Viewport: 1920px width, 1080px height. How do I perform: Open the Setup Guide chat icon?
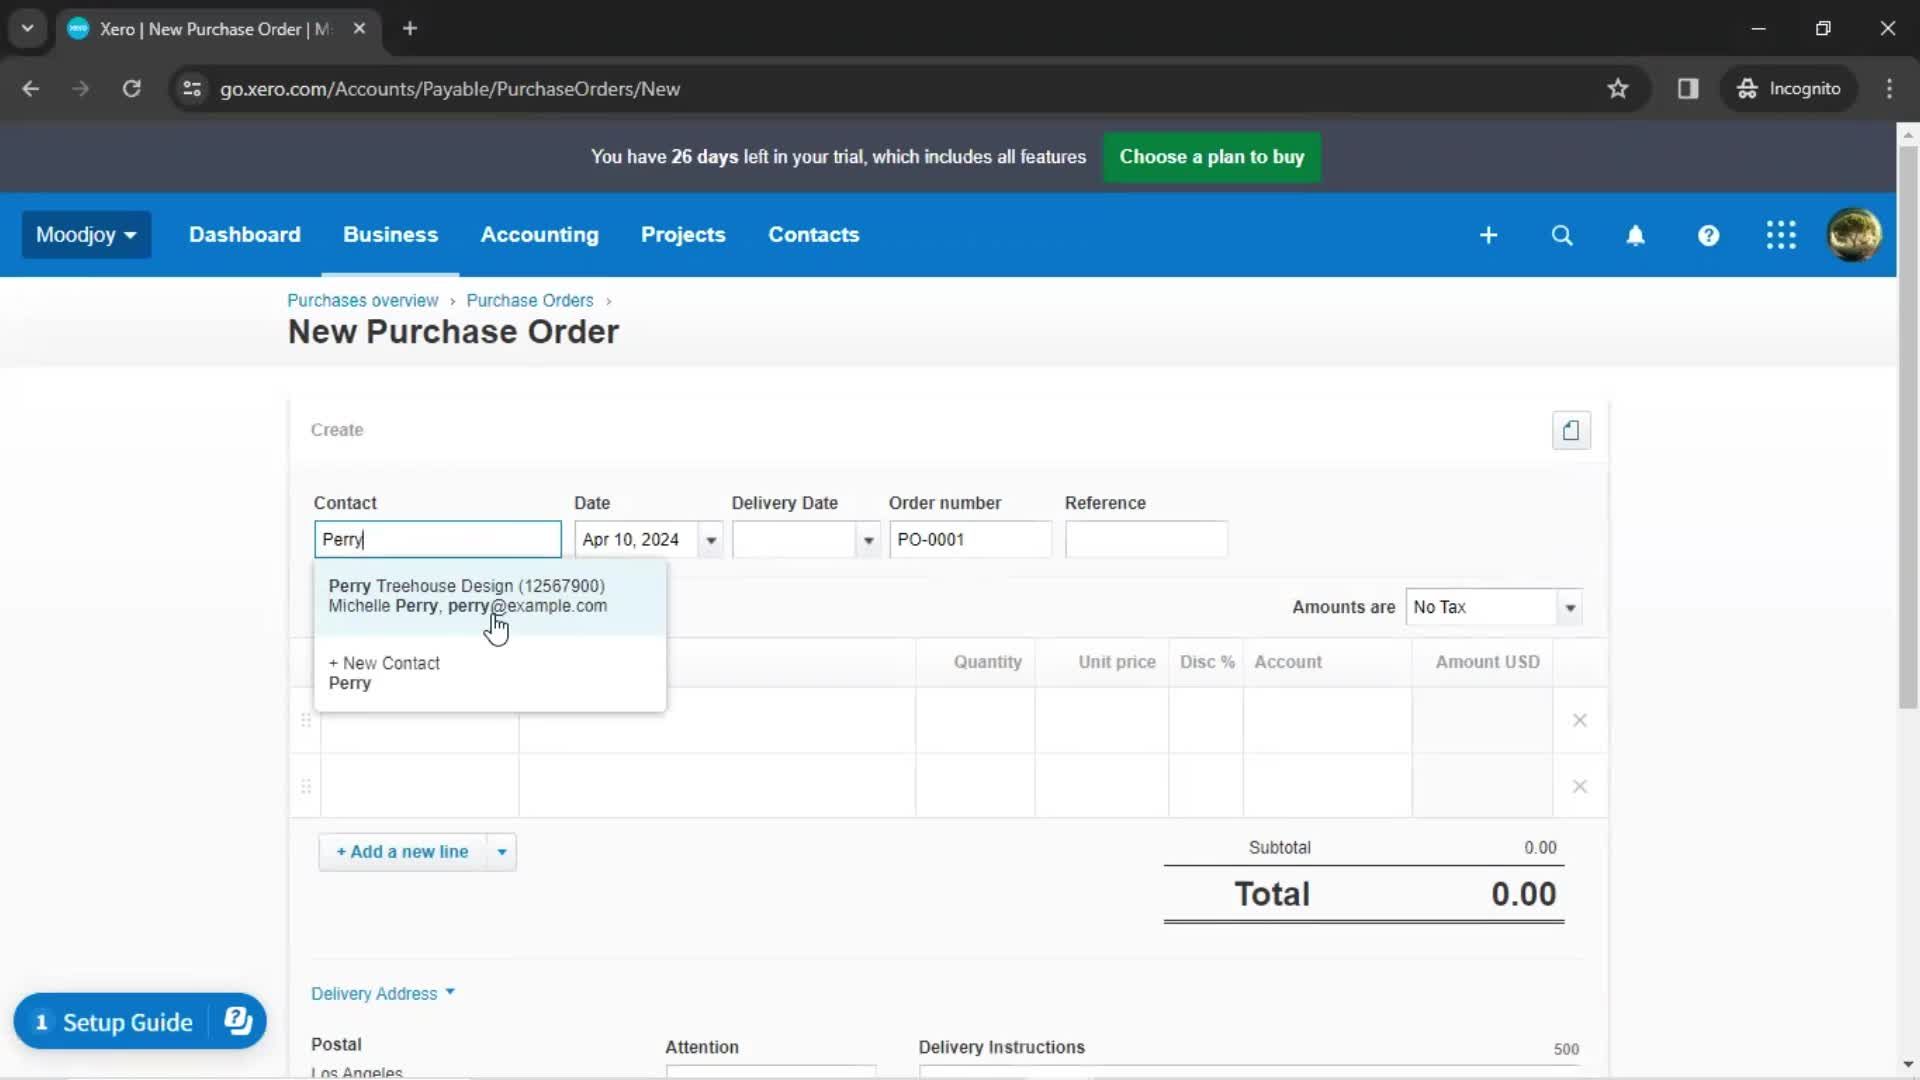(238, 1021)
